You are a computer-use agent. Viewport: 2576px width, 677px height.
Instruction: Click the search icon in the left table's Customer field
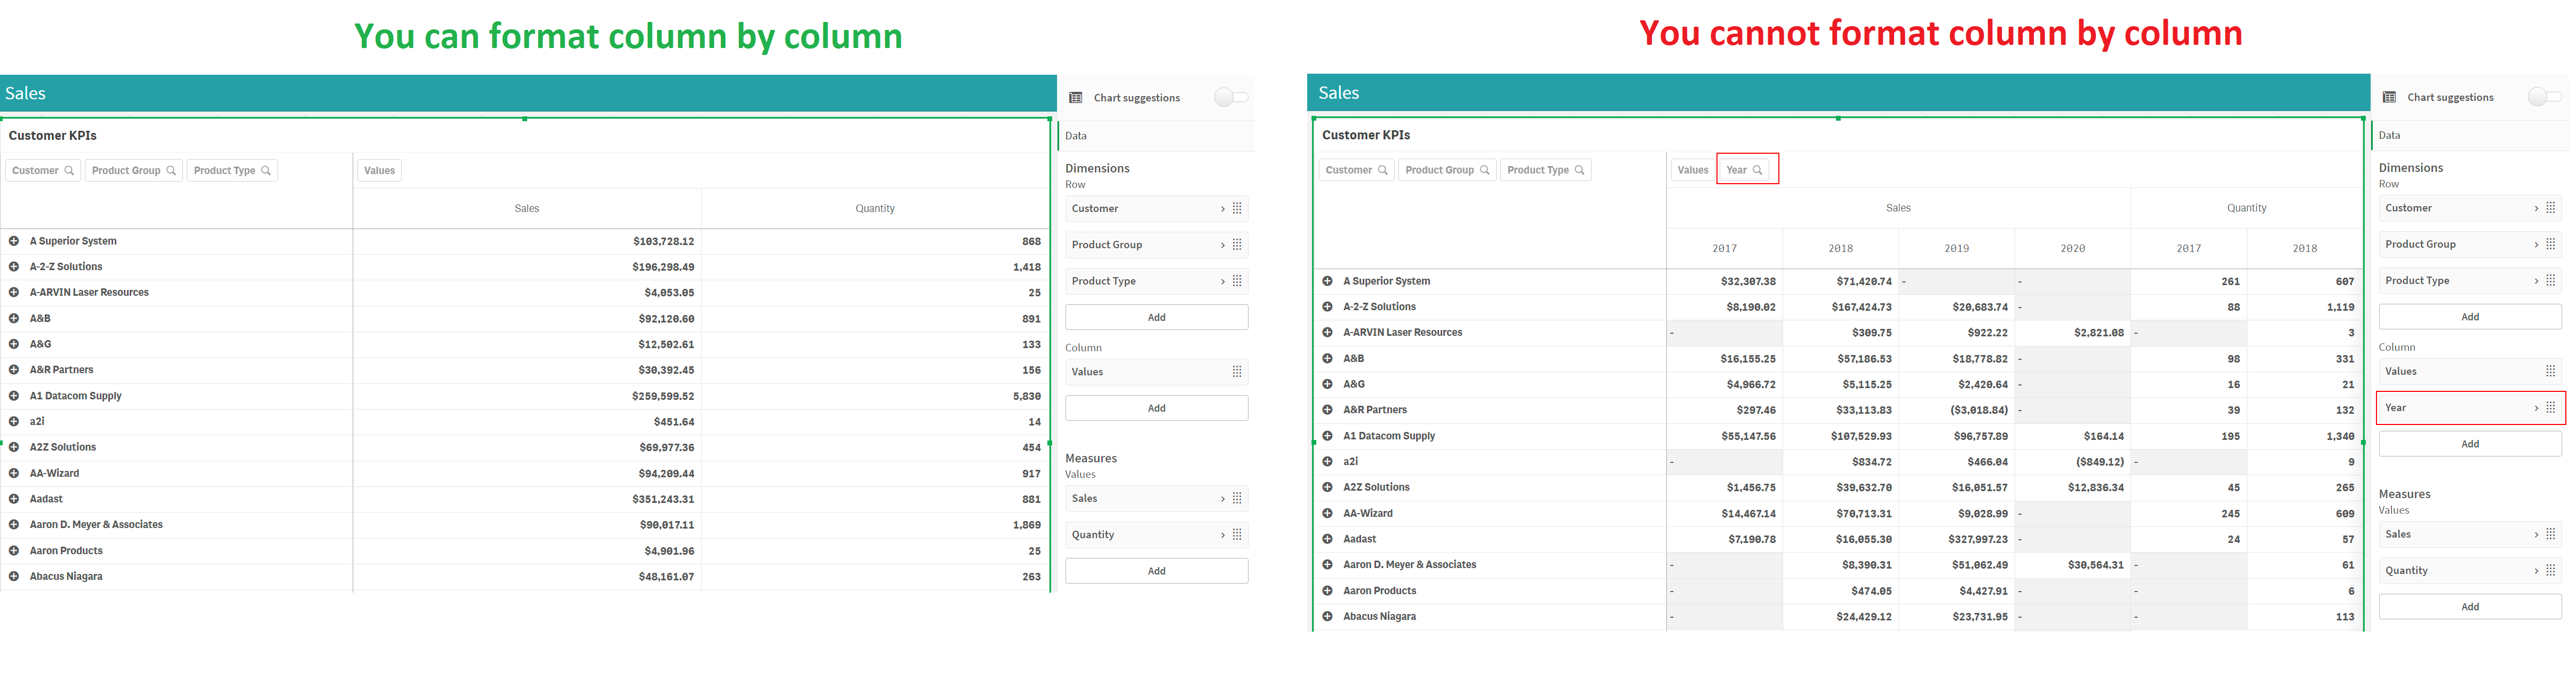(x=69, y=171)
